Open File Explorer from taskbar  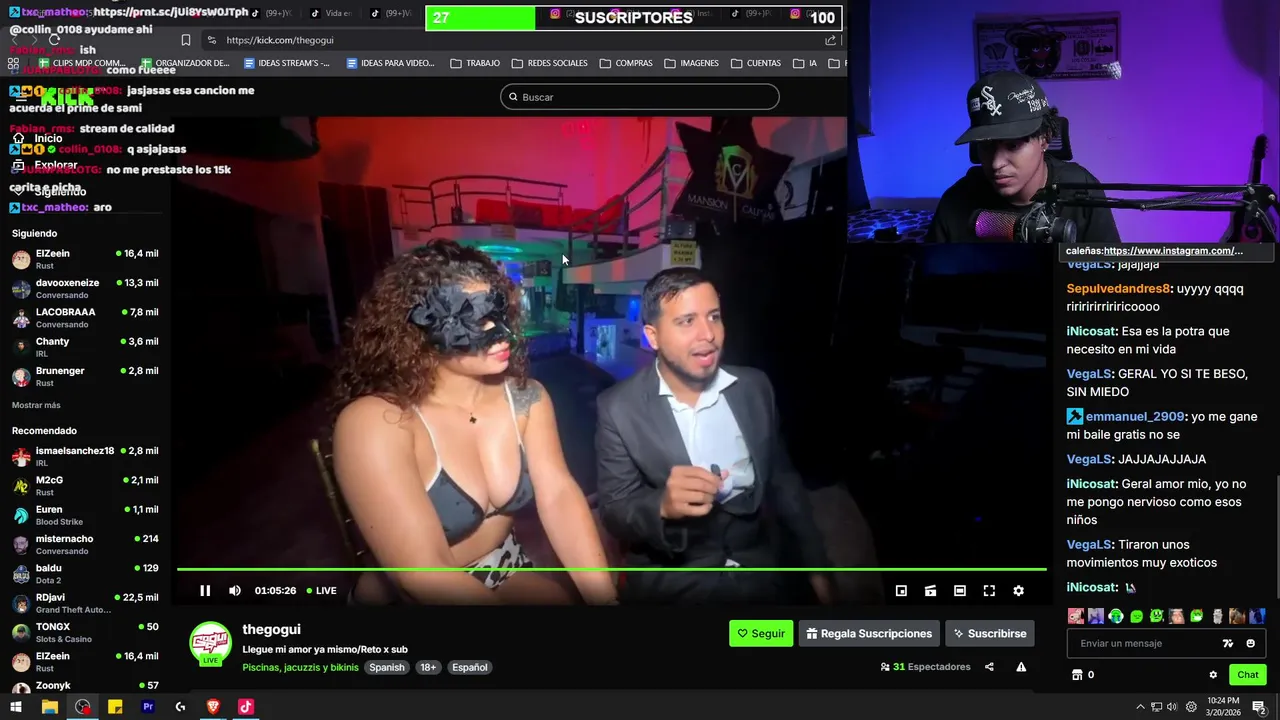49,707
